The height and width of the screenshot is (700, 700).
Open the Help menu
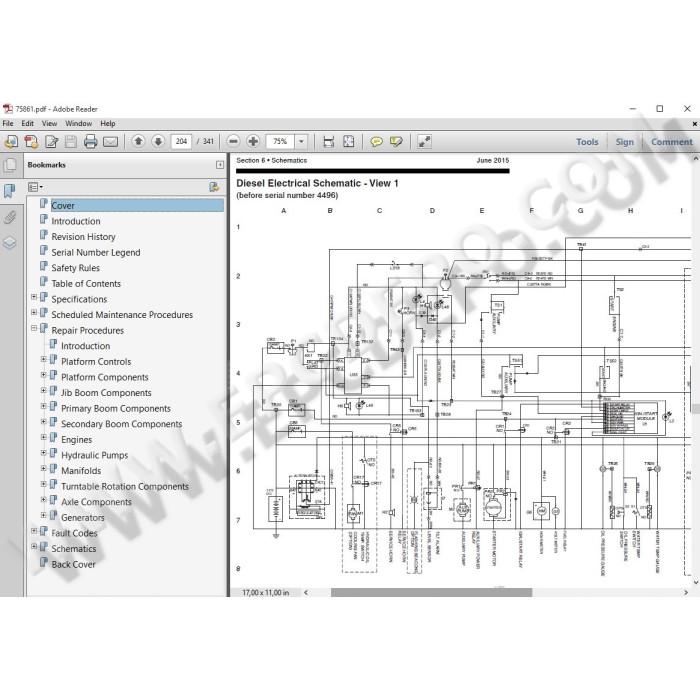coord(108,124)
